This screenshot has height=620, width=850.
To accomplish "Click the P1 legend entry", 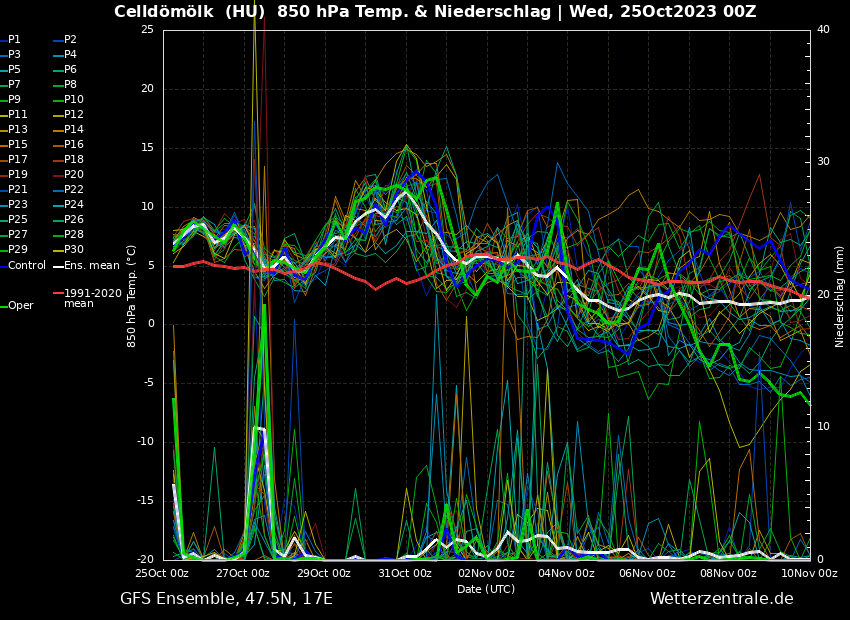I will tap(14, 40).
